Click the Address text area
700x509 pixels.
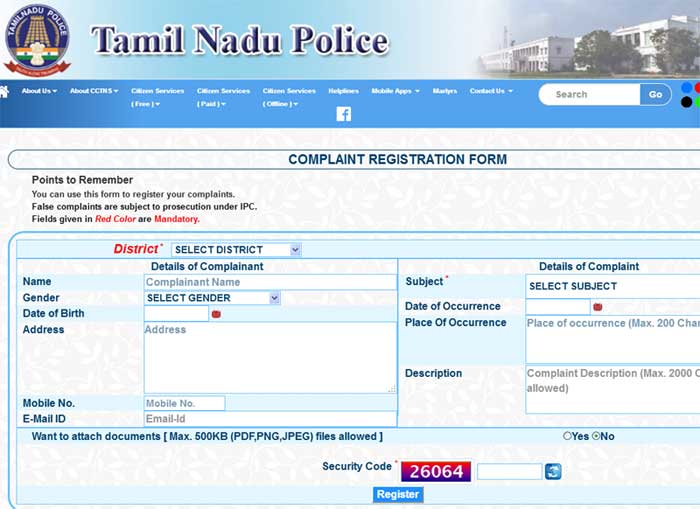[x=270, y=358]
